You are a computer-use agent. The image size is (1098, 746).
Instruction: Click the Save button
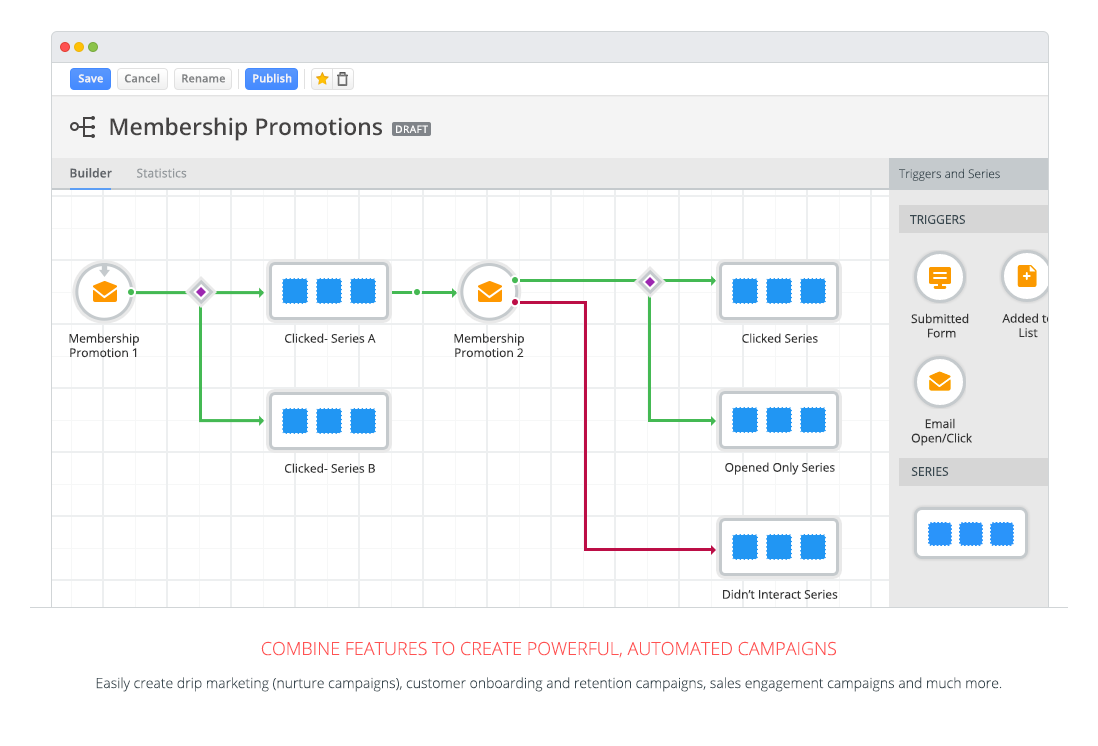click(90, 78)
